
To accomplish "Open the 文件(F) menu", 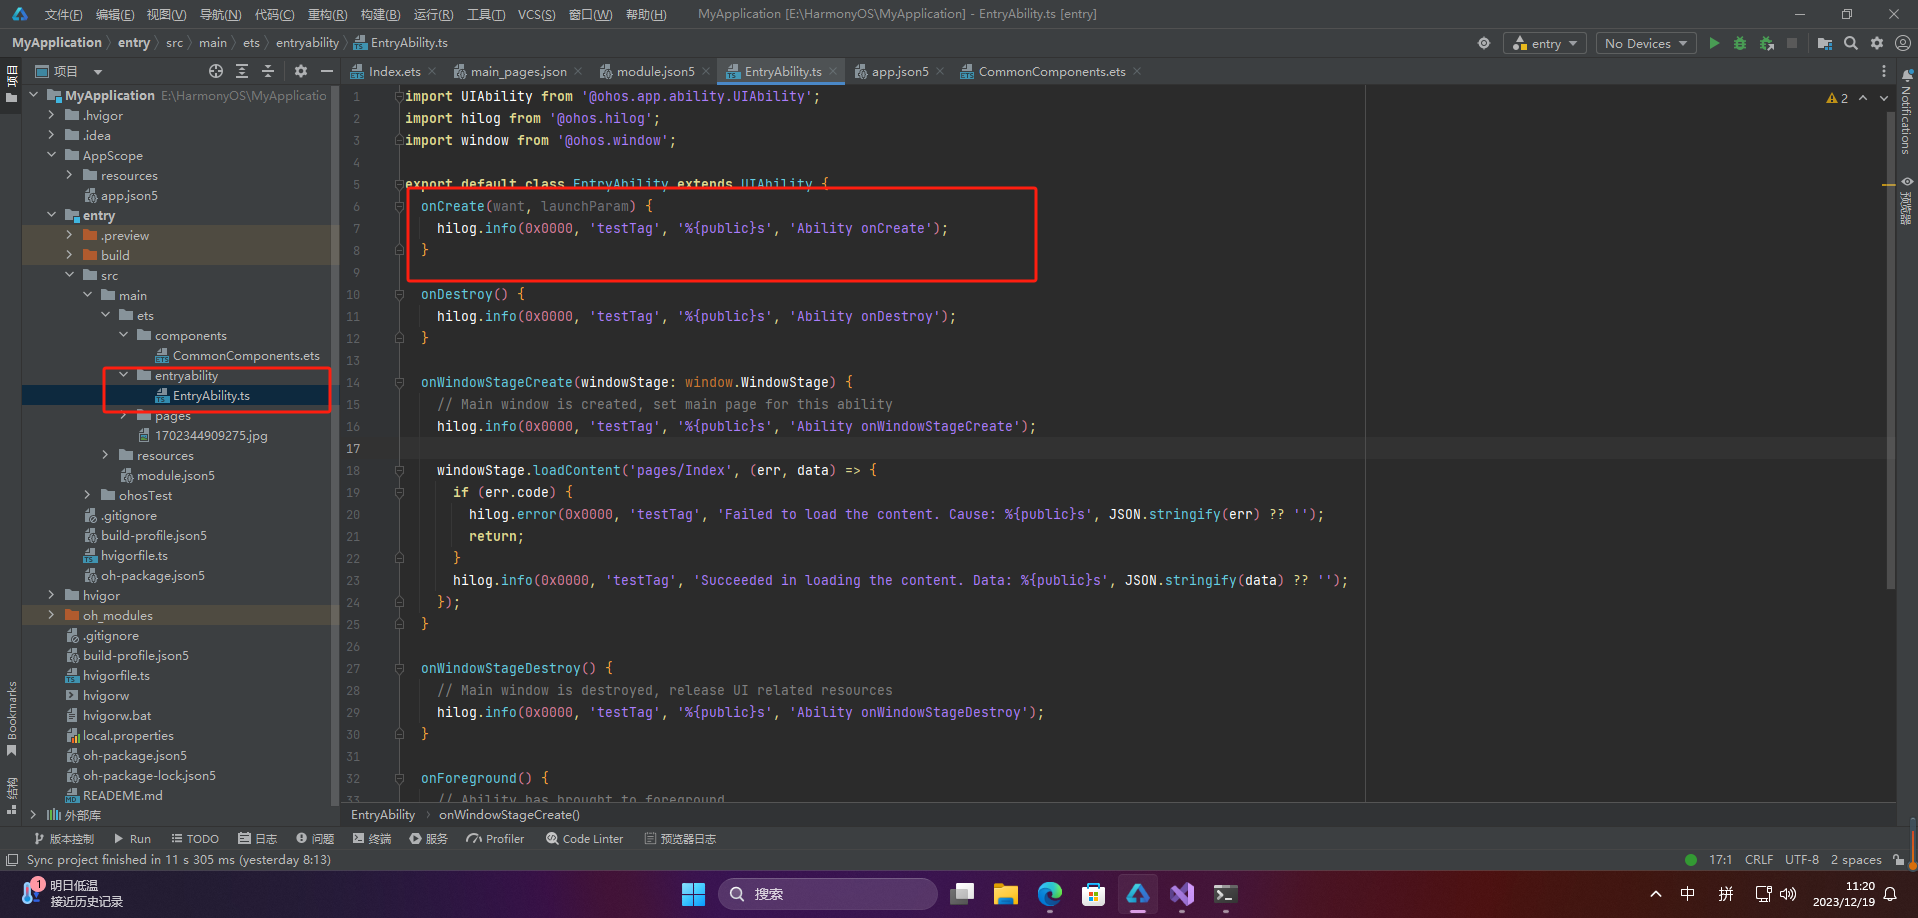I will point(63,14).
